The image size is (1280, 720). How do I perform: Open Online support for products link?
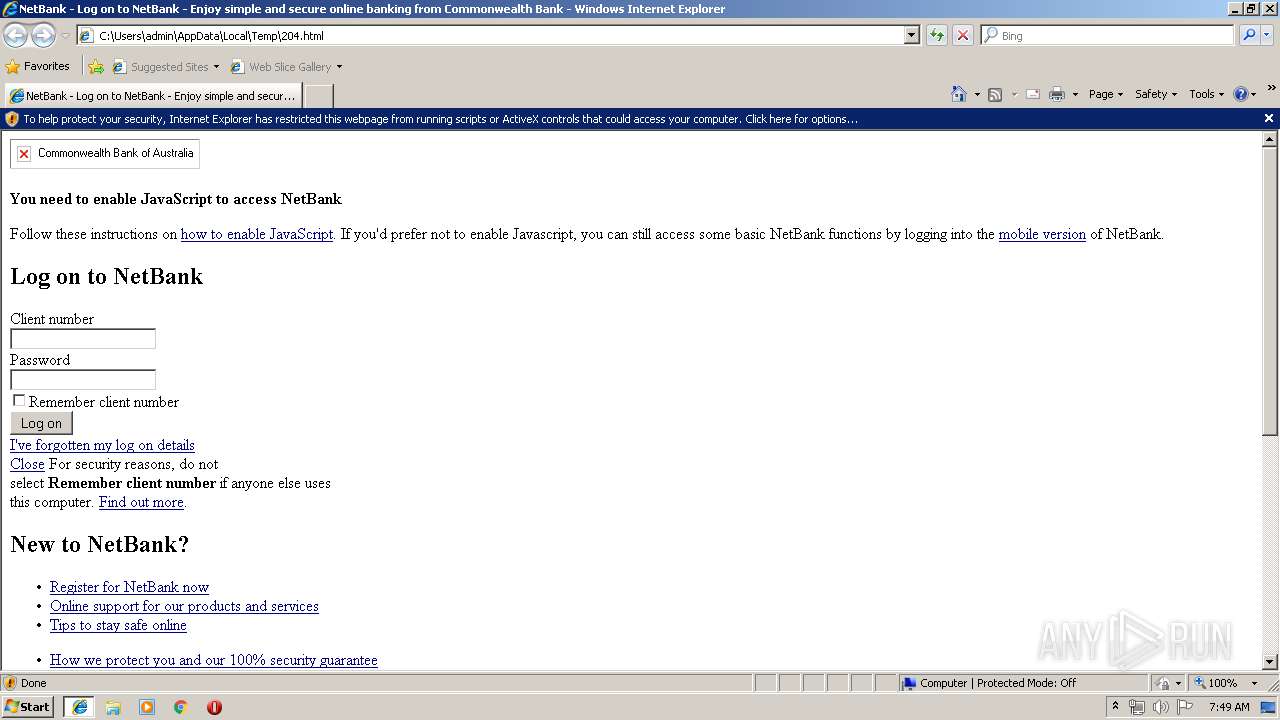[184, 606]
